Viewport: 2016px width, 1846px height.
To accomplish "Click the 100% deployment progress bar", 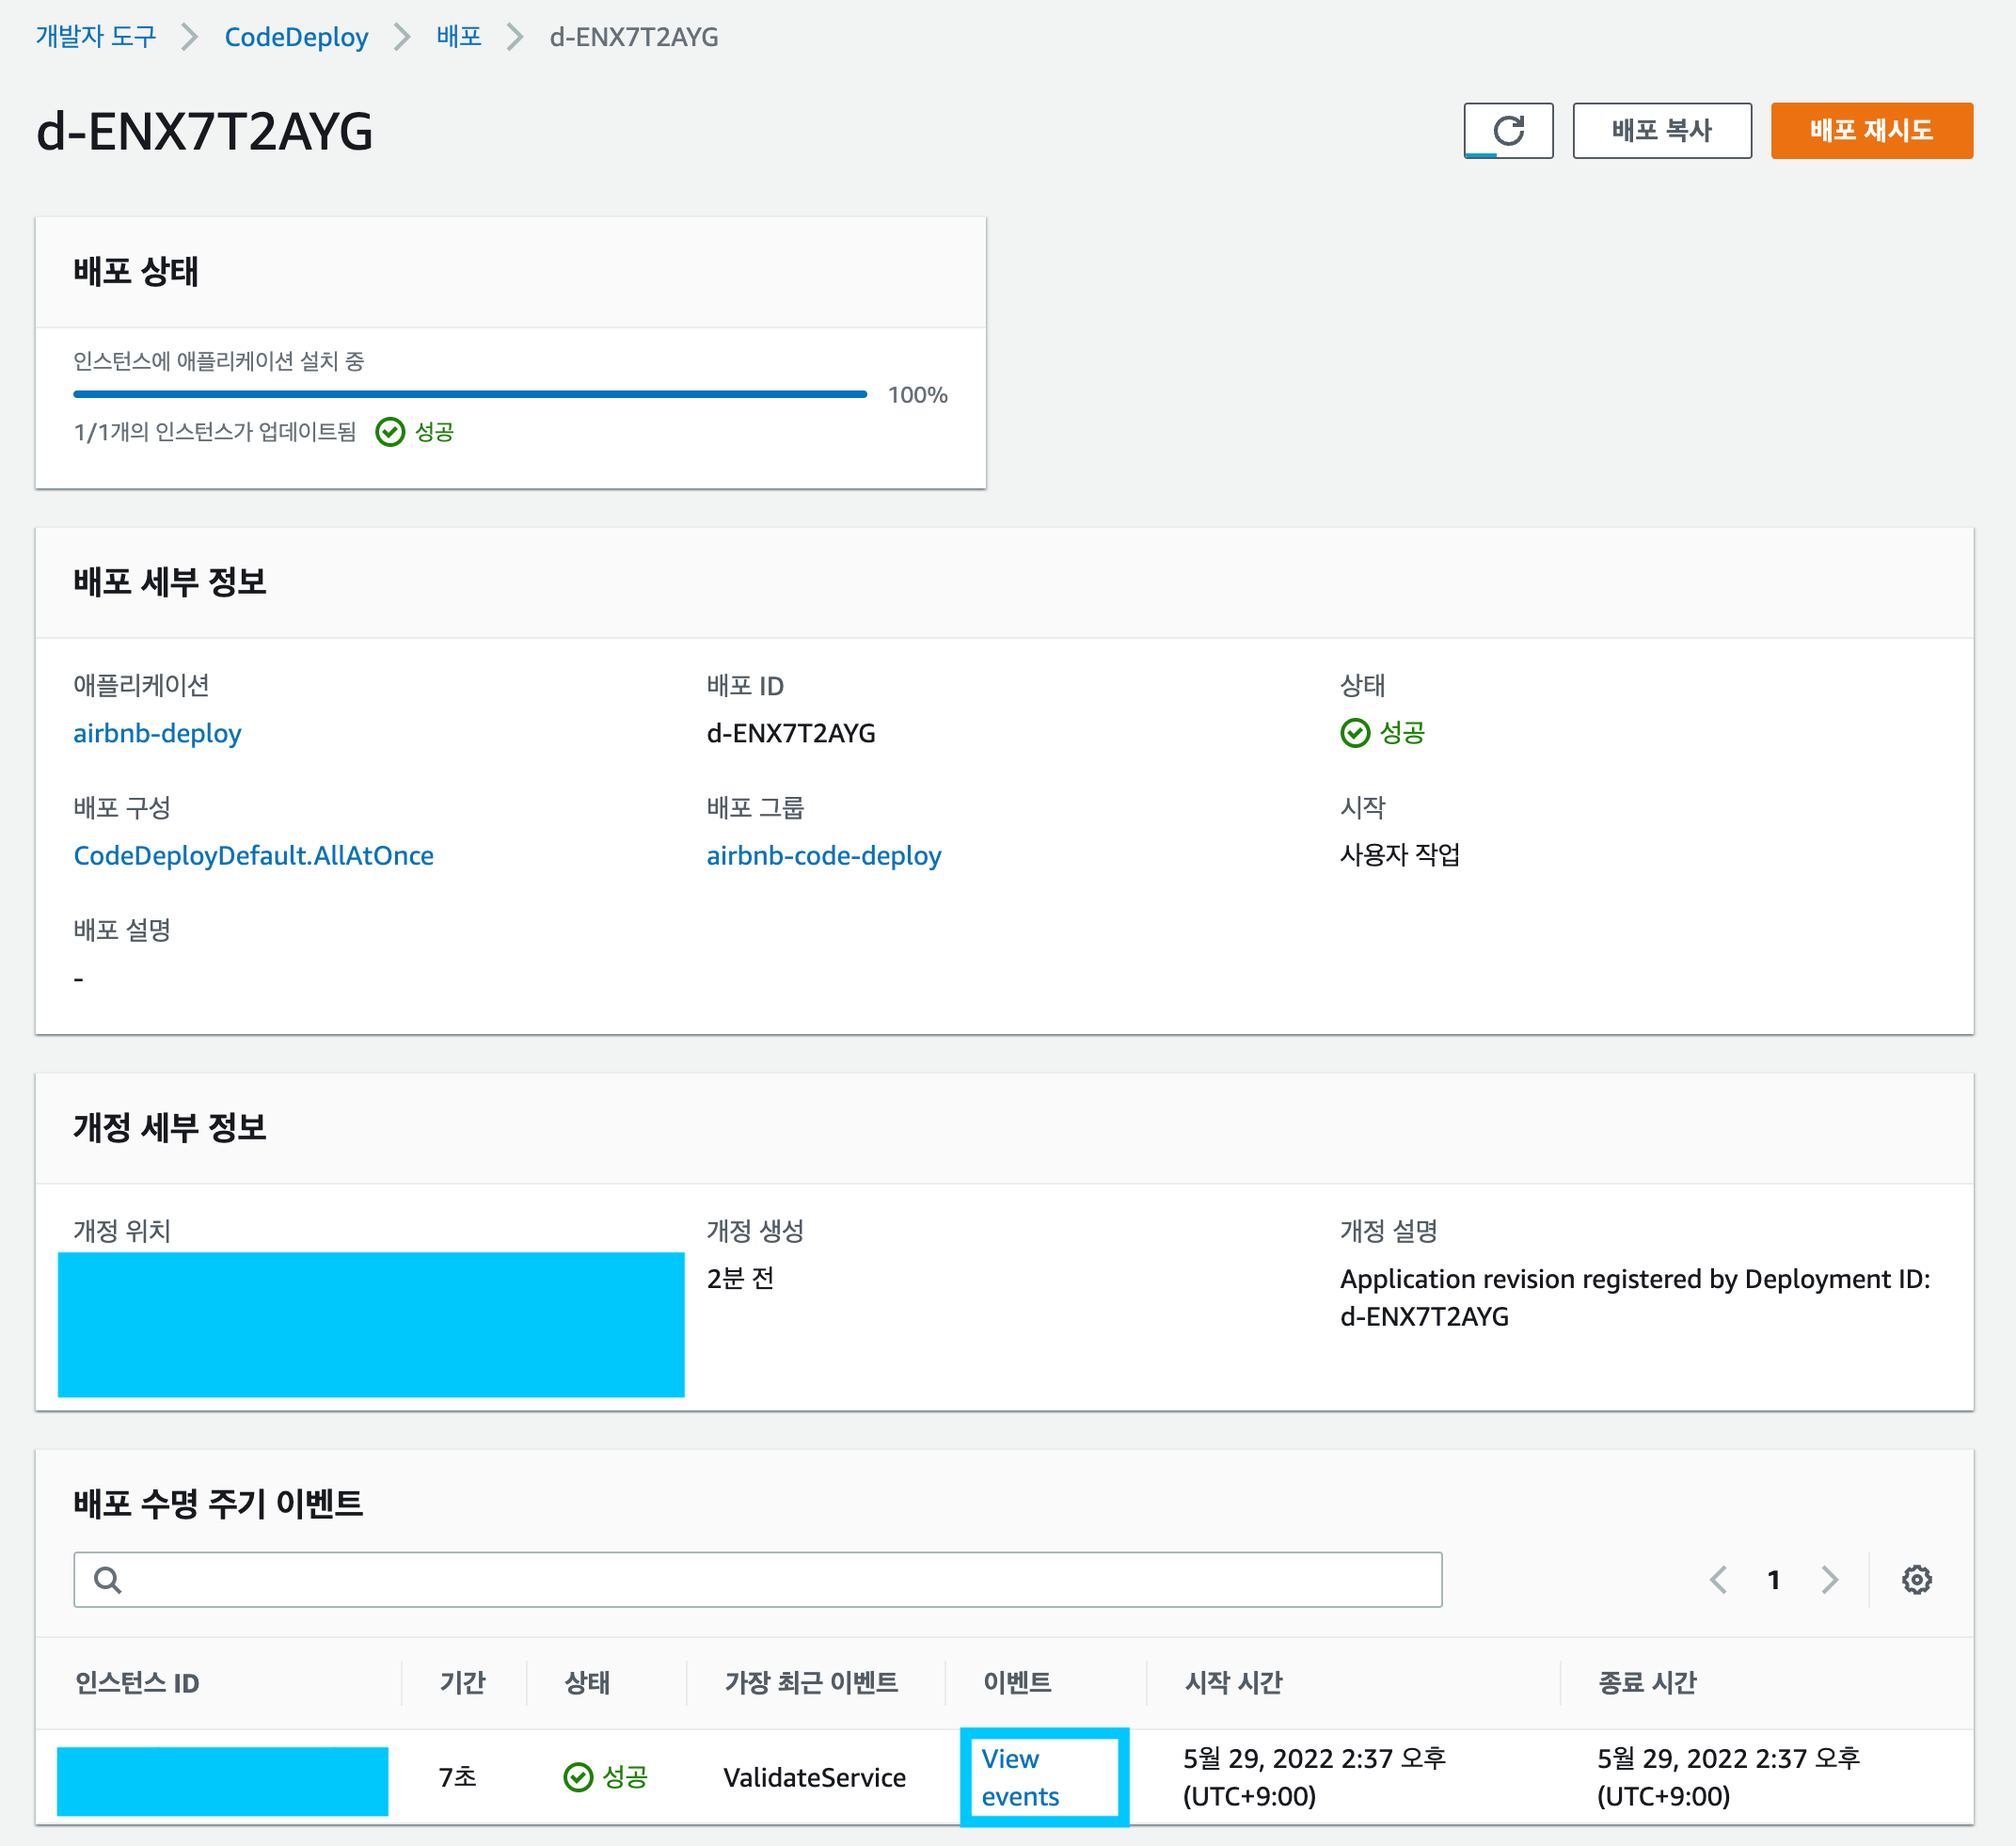I will 470,394.
